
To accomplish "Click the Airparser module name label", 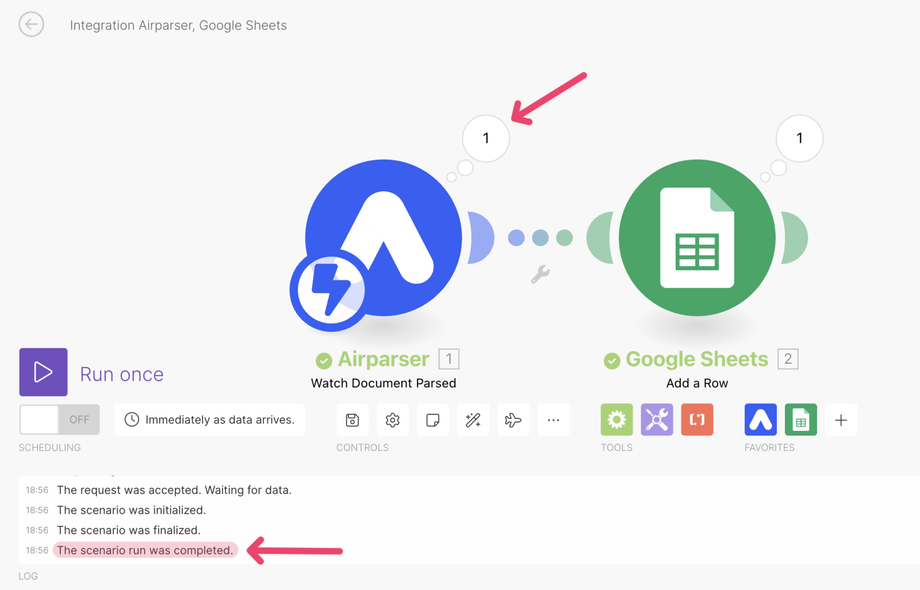I will coord(384,359).
